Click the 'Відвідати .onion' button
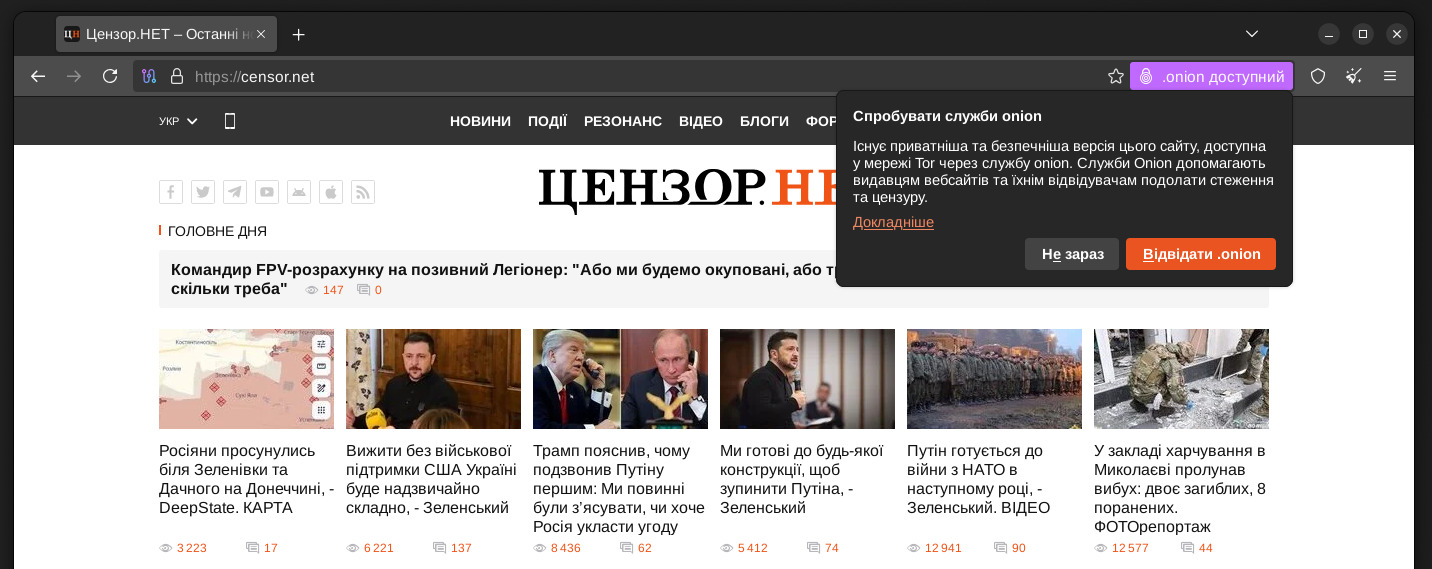This screenshot has height=569, width=1432. click(x=1201, y=254)
